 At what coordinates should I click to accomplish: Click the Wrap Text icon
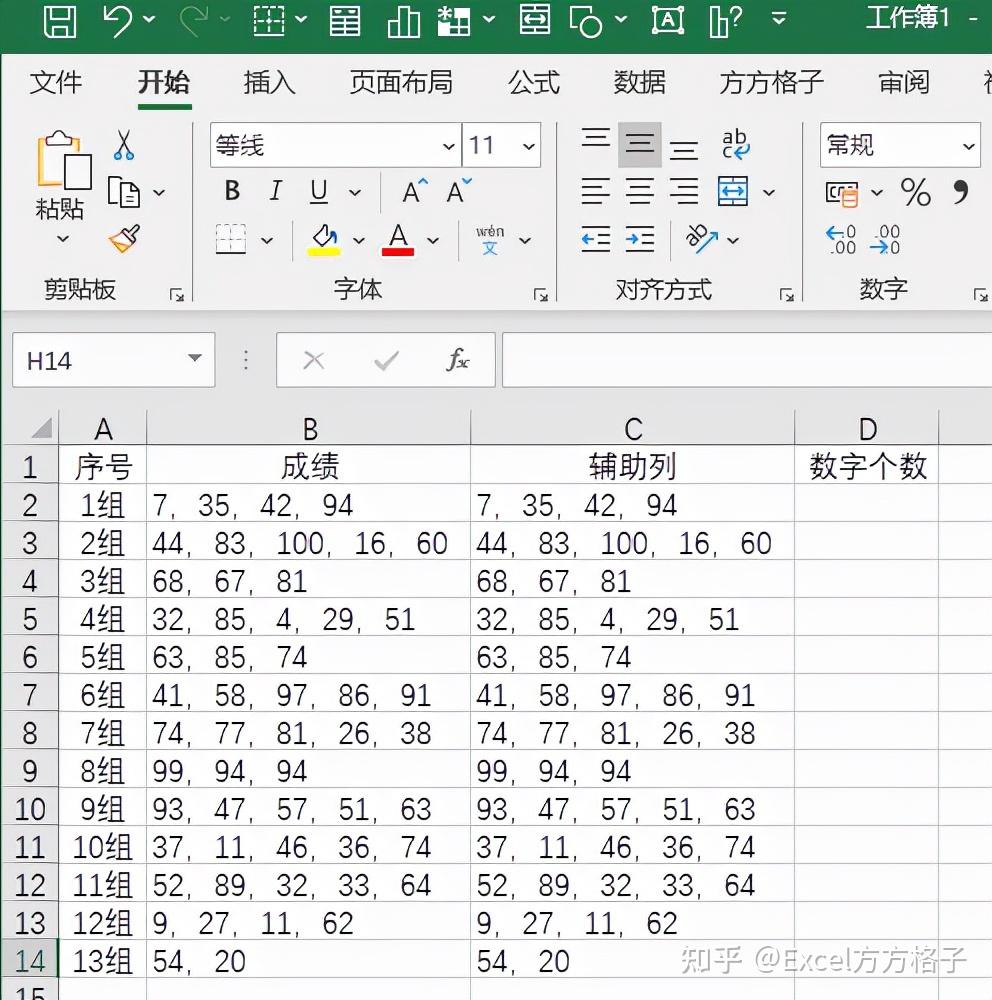coord(736,145)
